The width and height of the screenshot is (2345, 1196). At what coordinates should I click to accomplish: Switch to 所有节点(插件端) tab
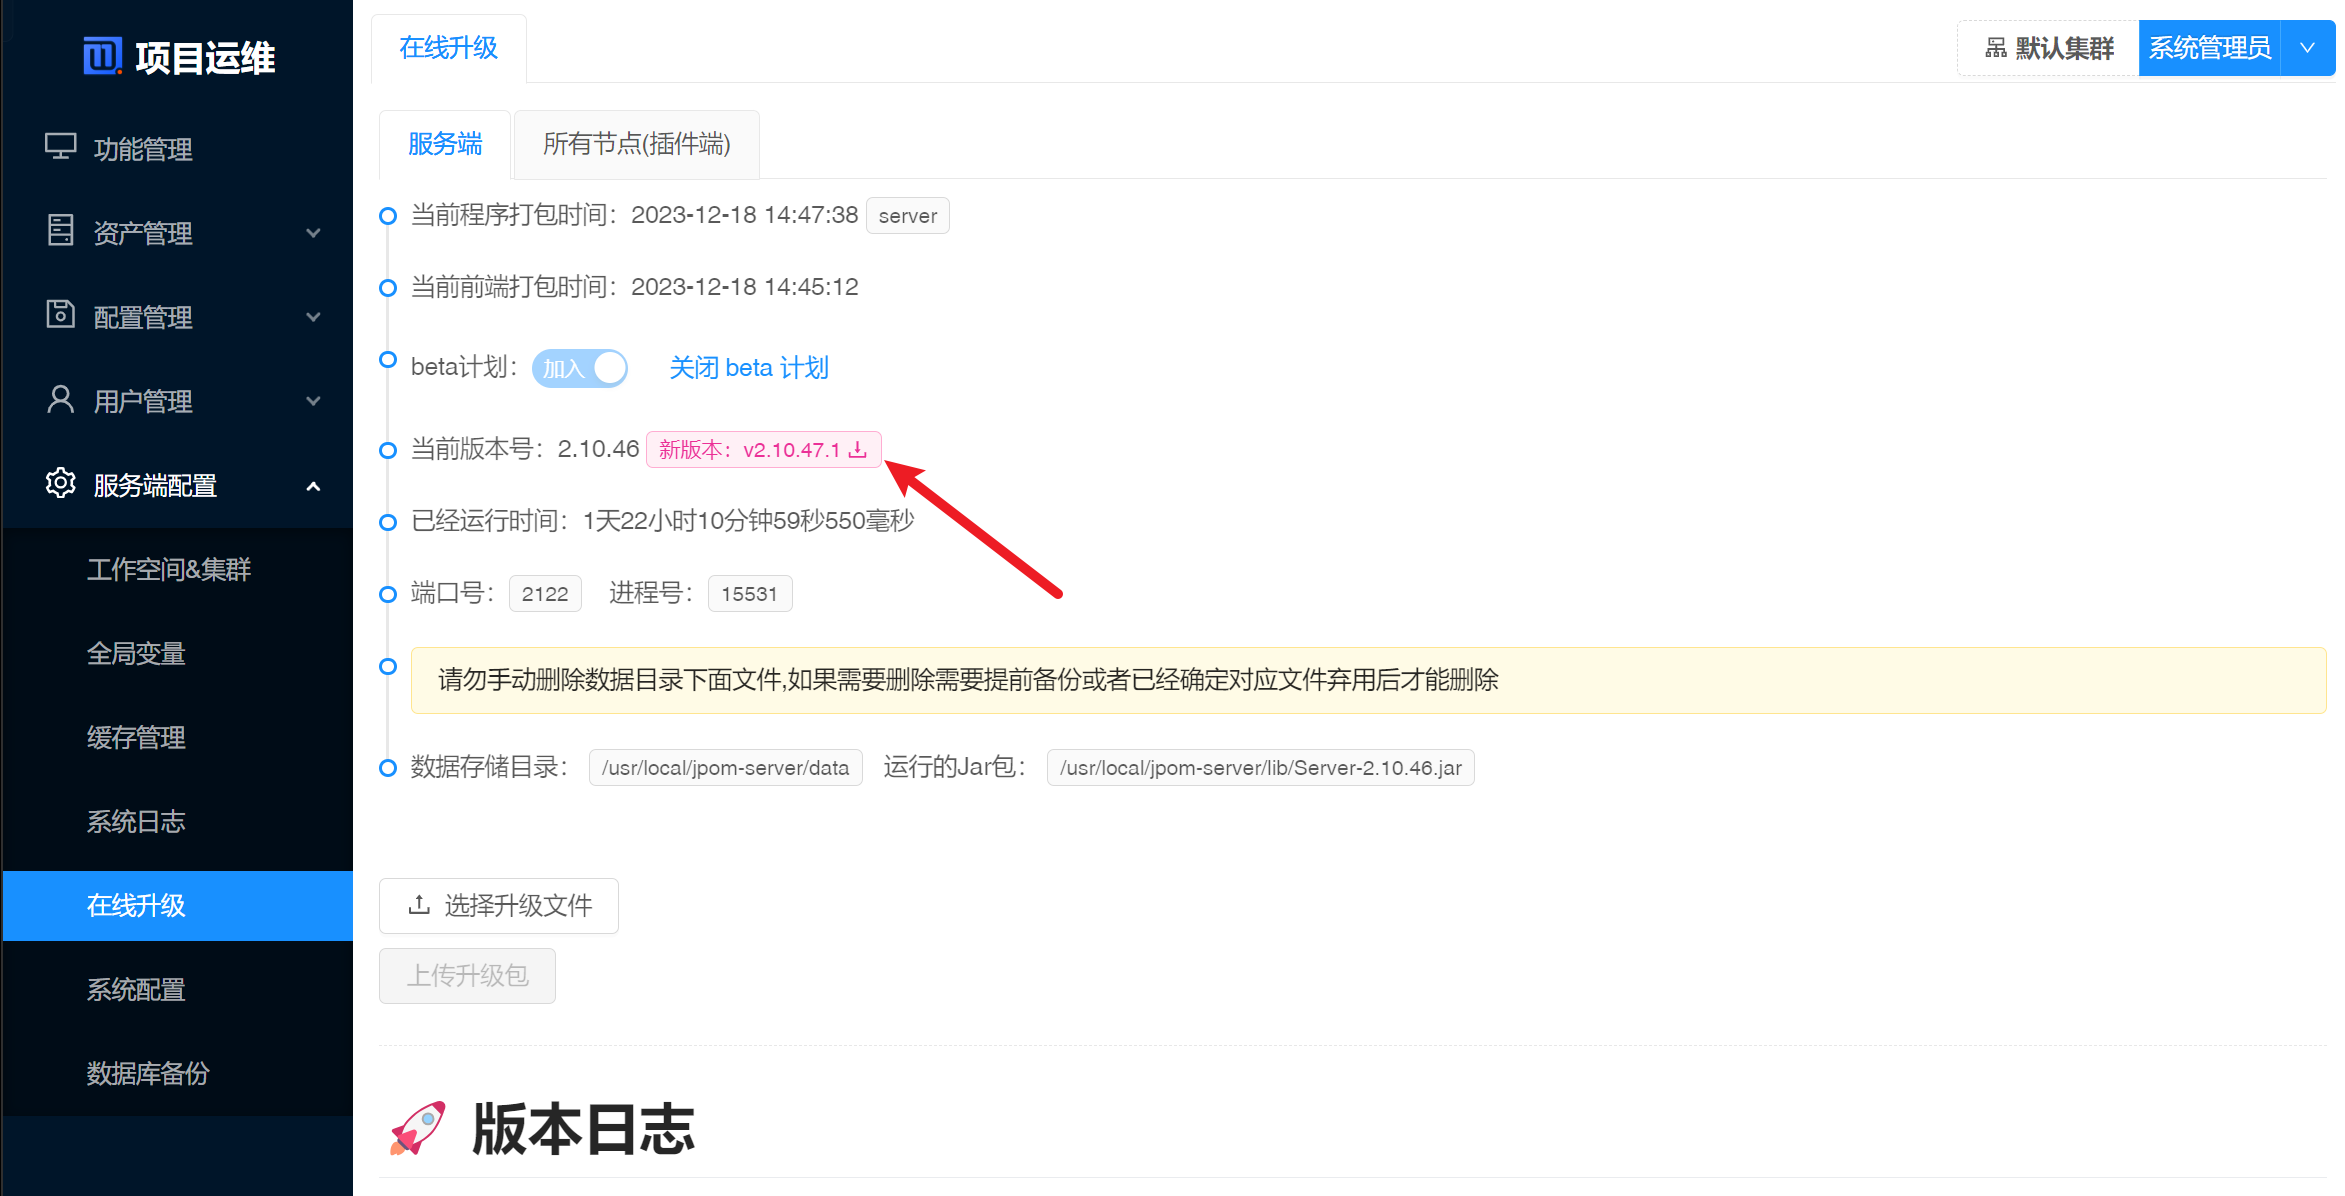[636, 144]
